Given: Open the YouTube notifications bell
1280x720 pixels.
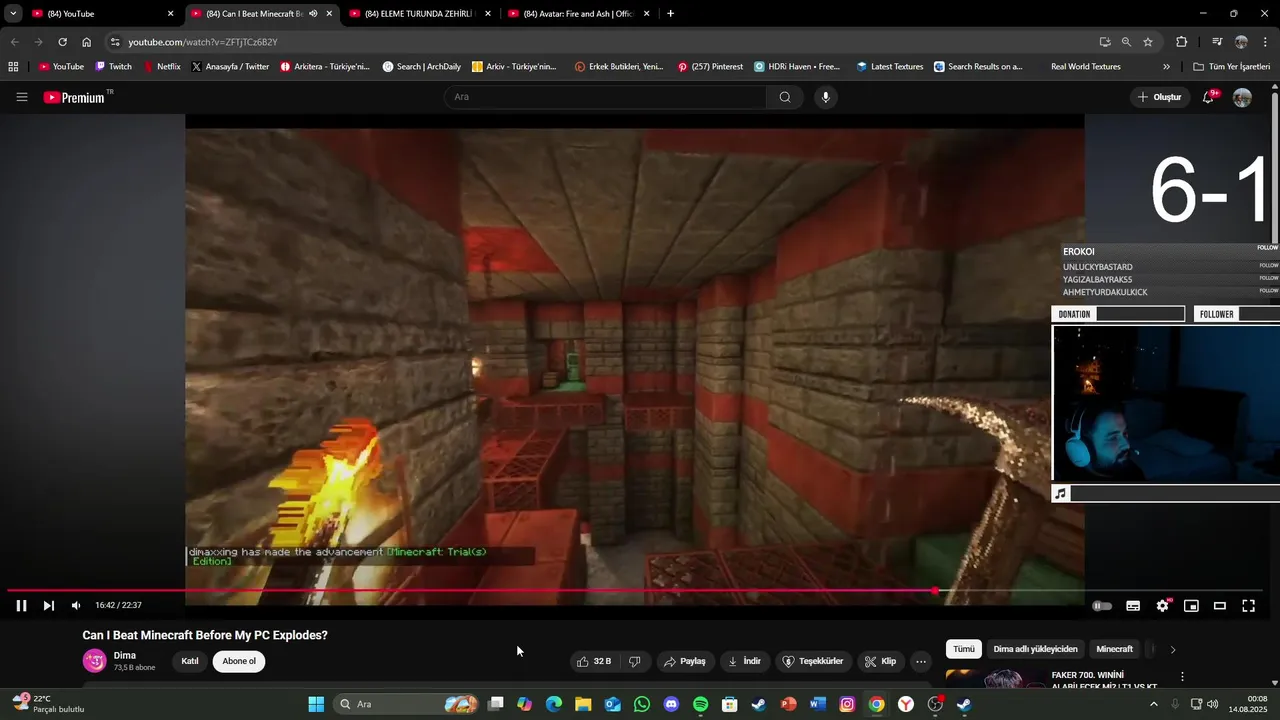Looking at the screenshot, I should tap(1209, 97).
